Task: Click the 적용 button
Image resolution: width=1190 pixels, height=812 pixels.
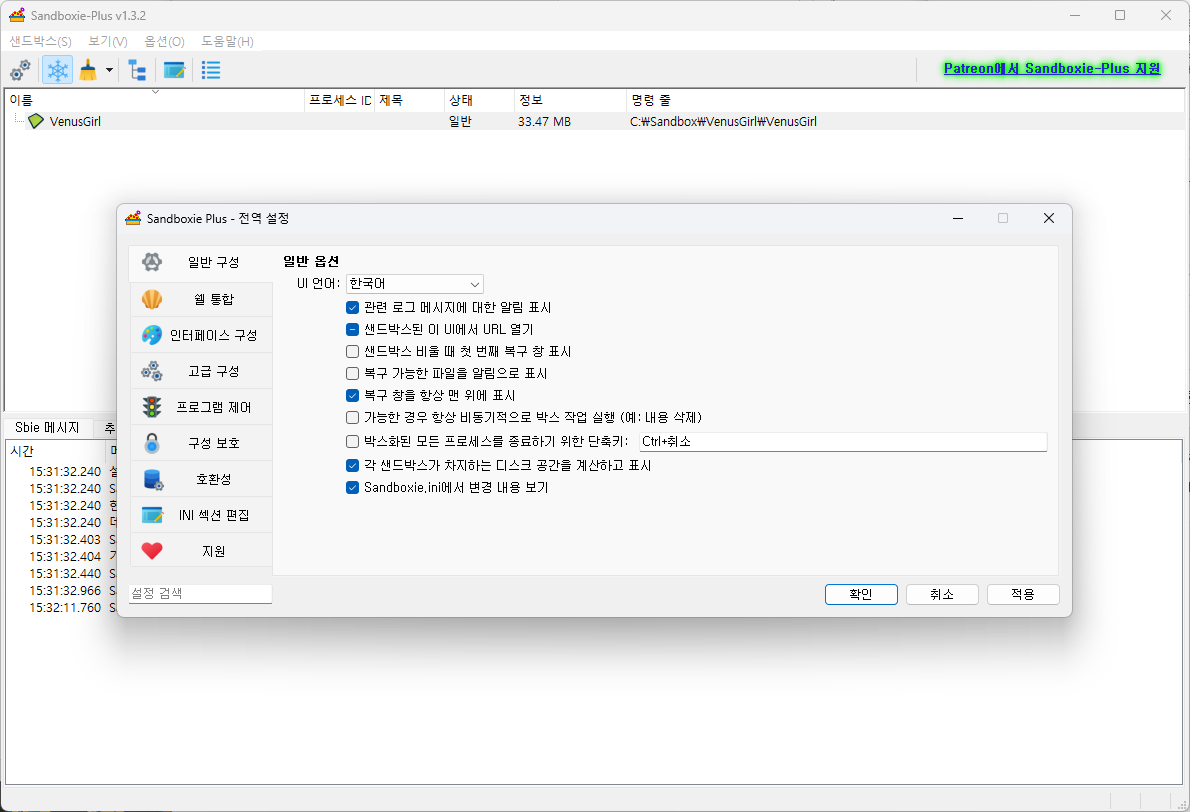Action: tap(1023, 594)
